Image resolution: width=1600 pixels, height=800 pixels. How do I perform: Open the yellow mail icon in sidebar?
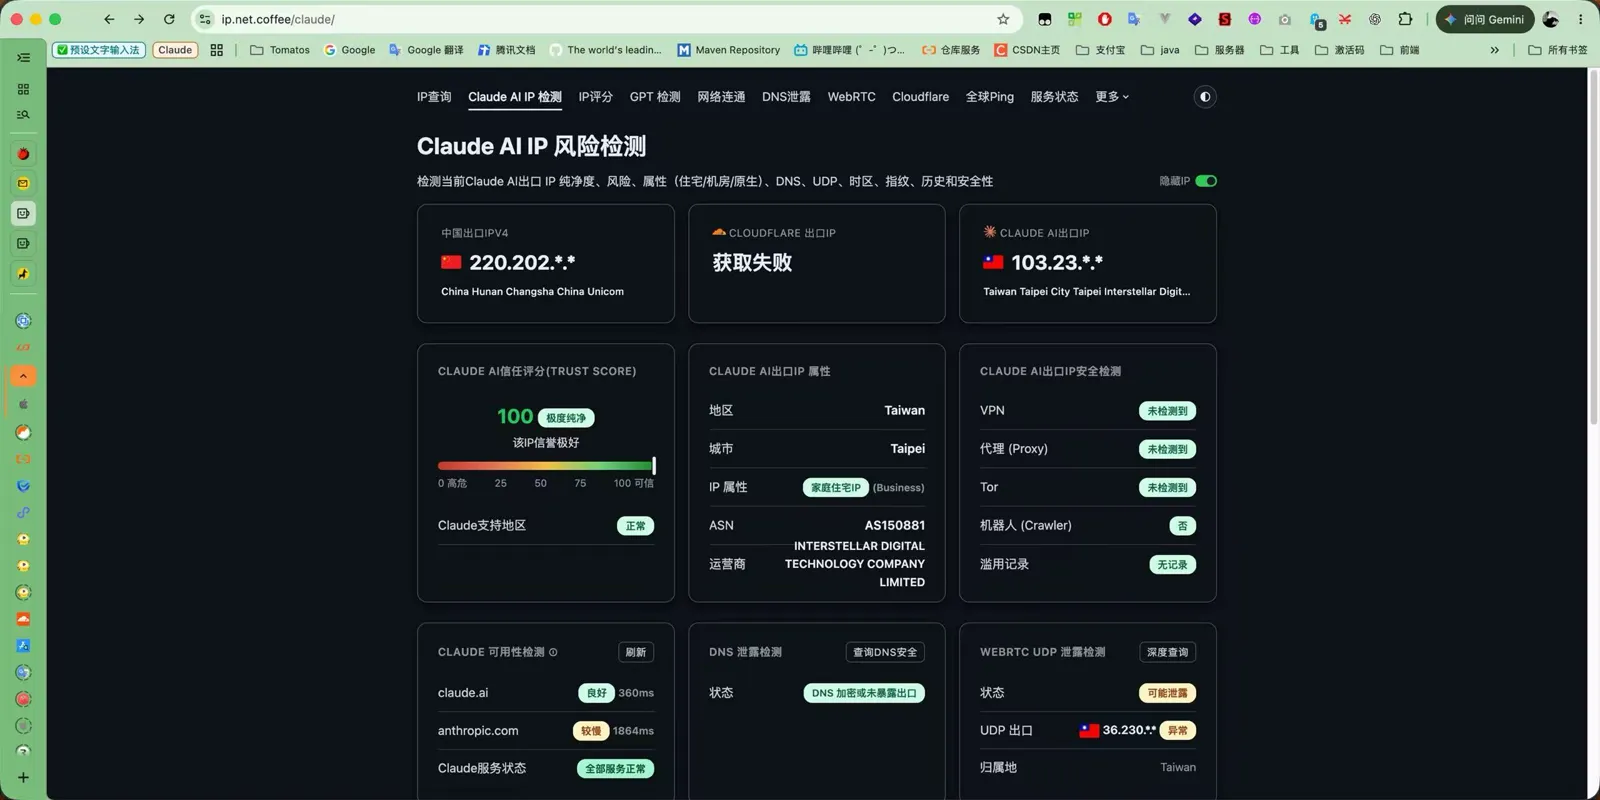(23, 184)
